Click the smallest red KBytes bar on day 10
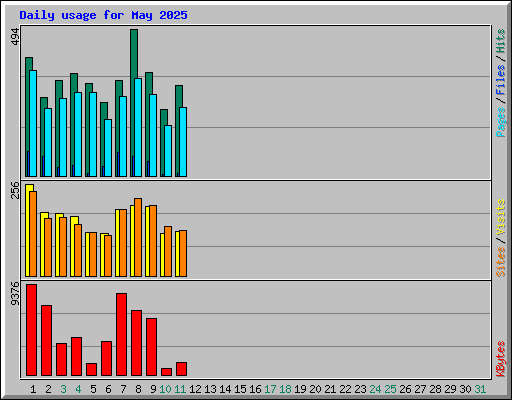 tap(166, 372)
